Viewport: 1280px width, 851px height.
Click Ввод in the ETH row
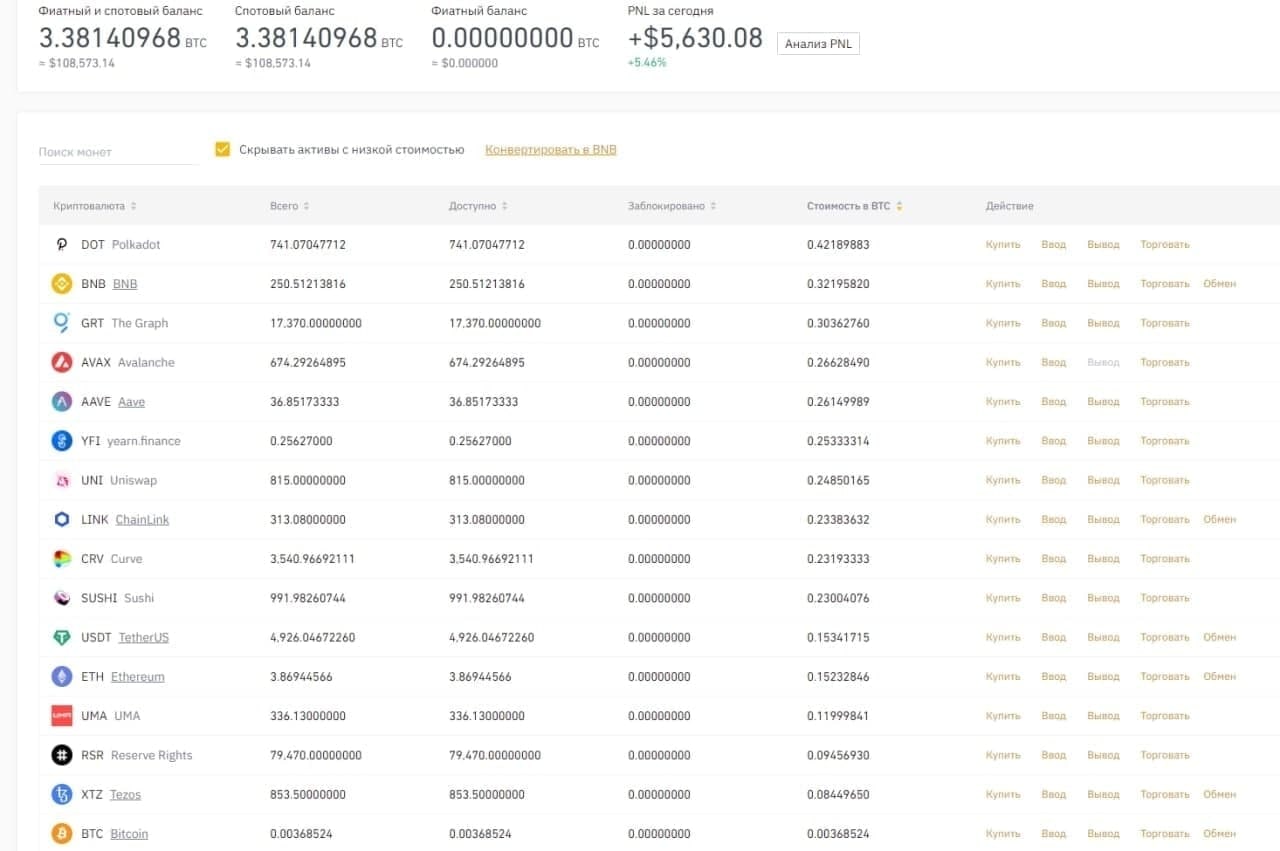[1054, 676]
